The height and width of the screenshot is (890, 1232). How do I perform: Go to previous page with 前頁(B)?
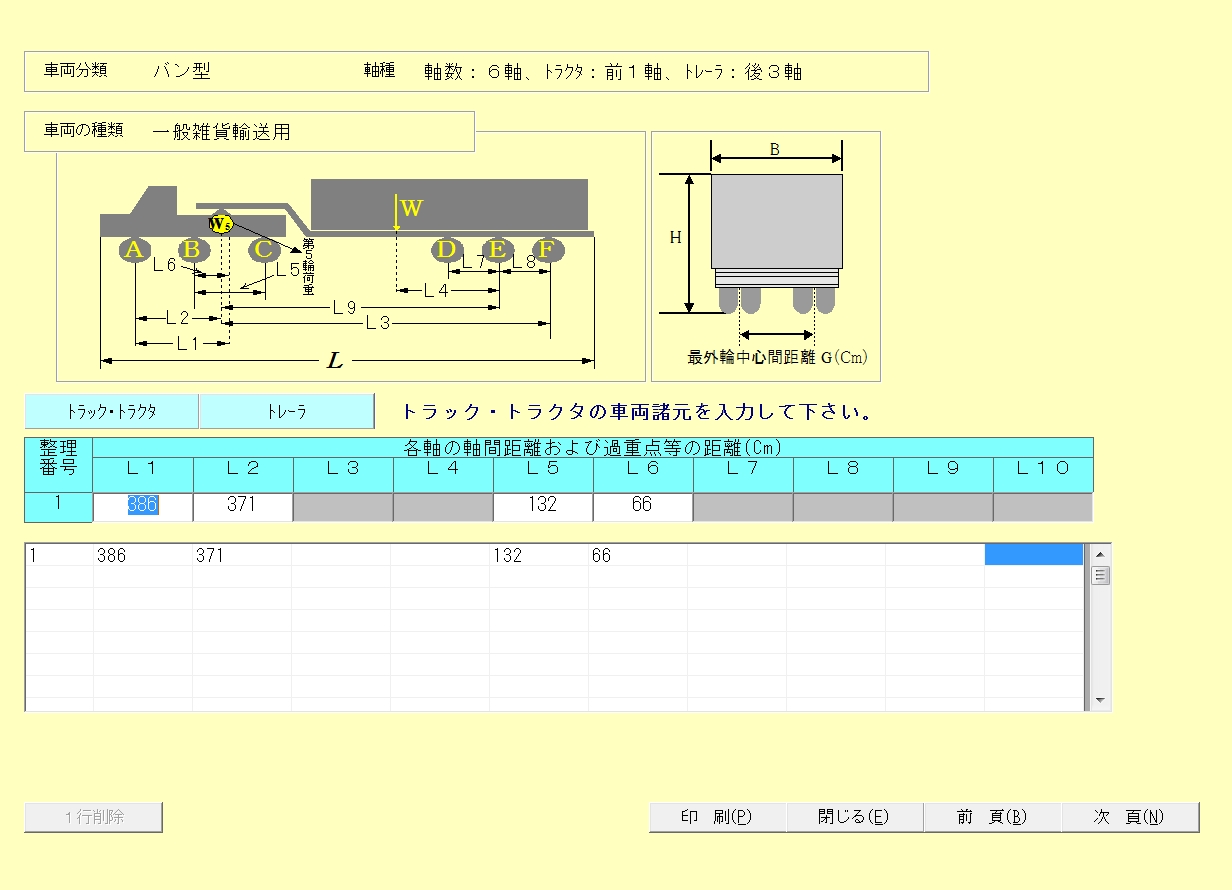[992, 817]
